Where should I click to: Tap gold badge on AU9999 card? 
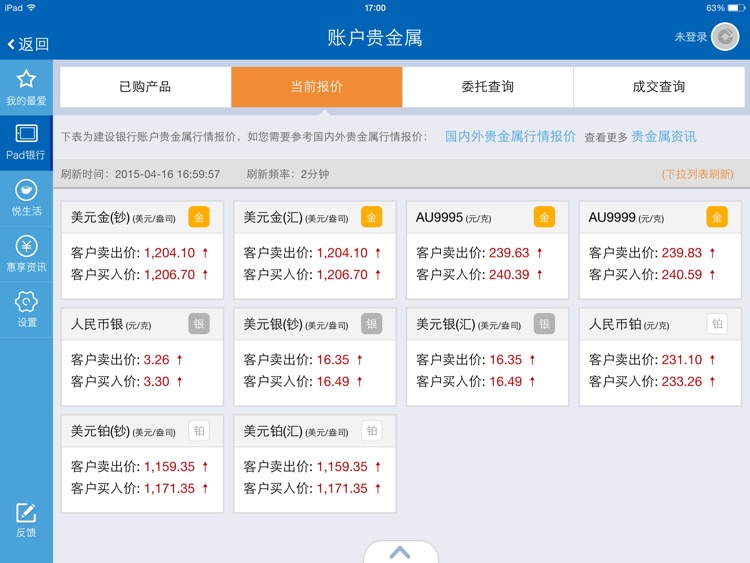tap(717, 217)
